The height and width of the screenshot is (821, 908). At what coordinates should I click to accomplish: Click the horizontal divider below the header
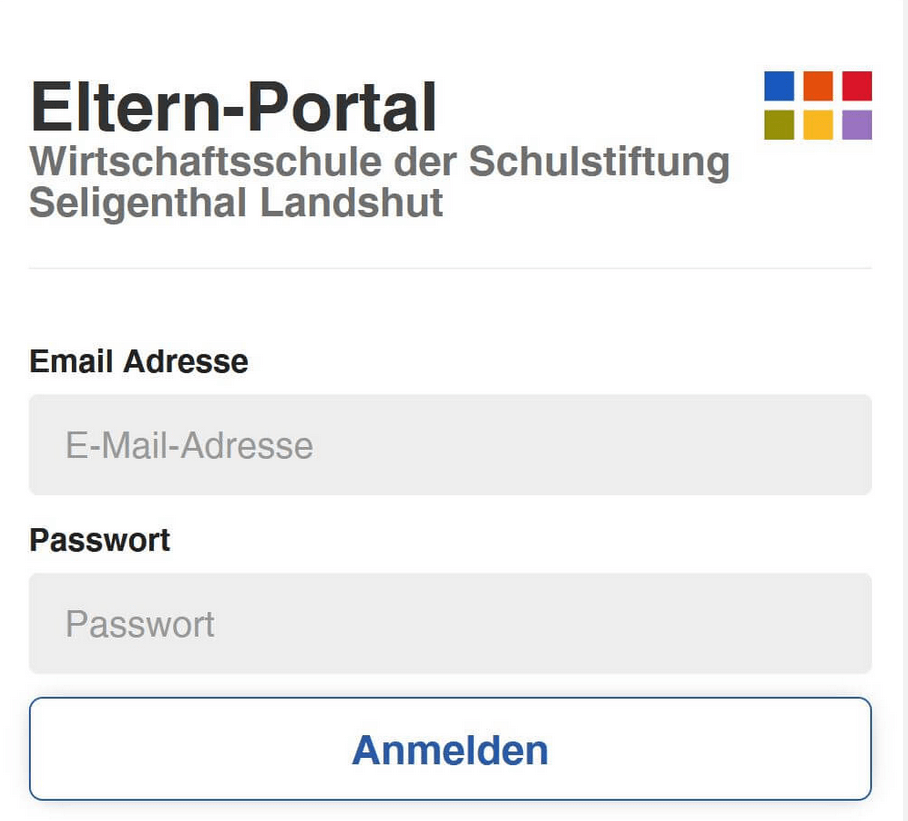tap(450, 269)
